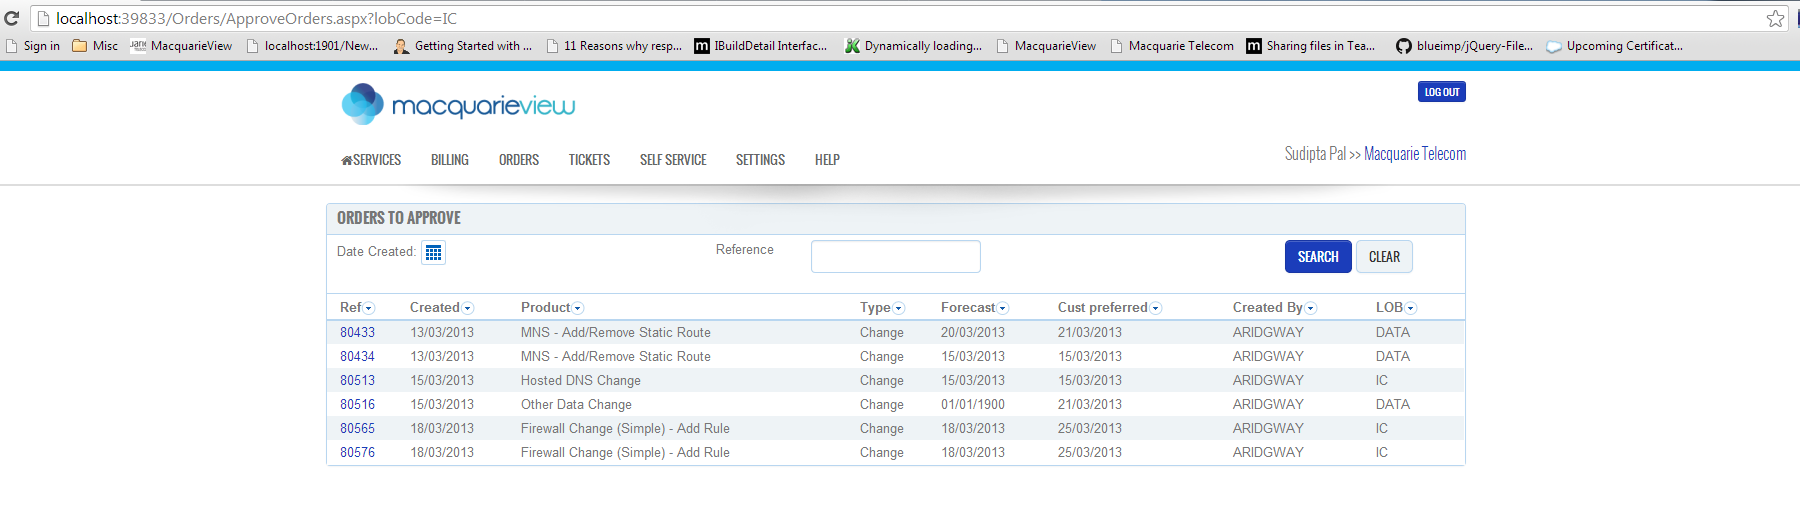1800x528 pixels.
Task: Expand the Created column filter arrow
Action: [468, 308]
